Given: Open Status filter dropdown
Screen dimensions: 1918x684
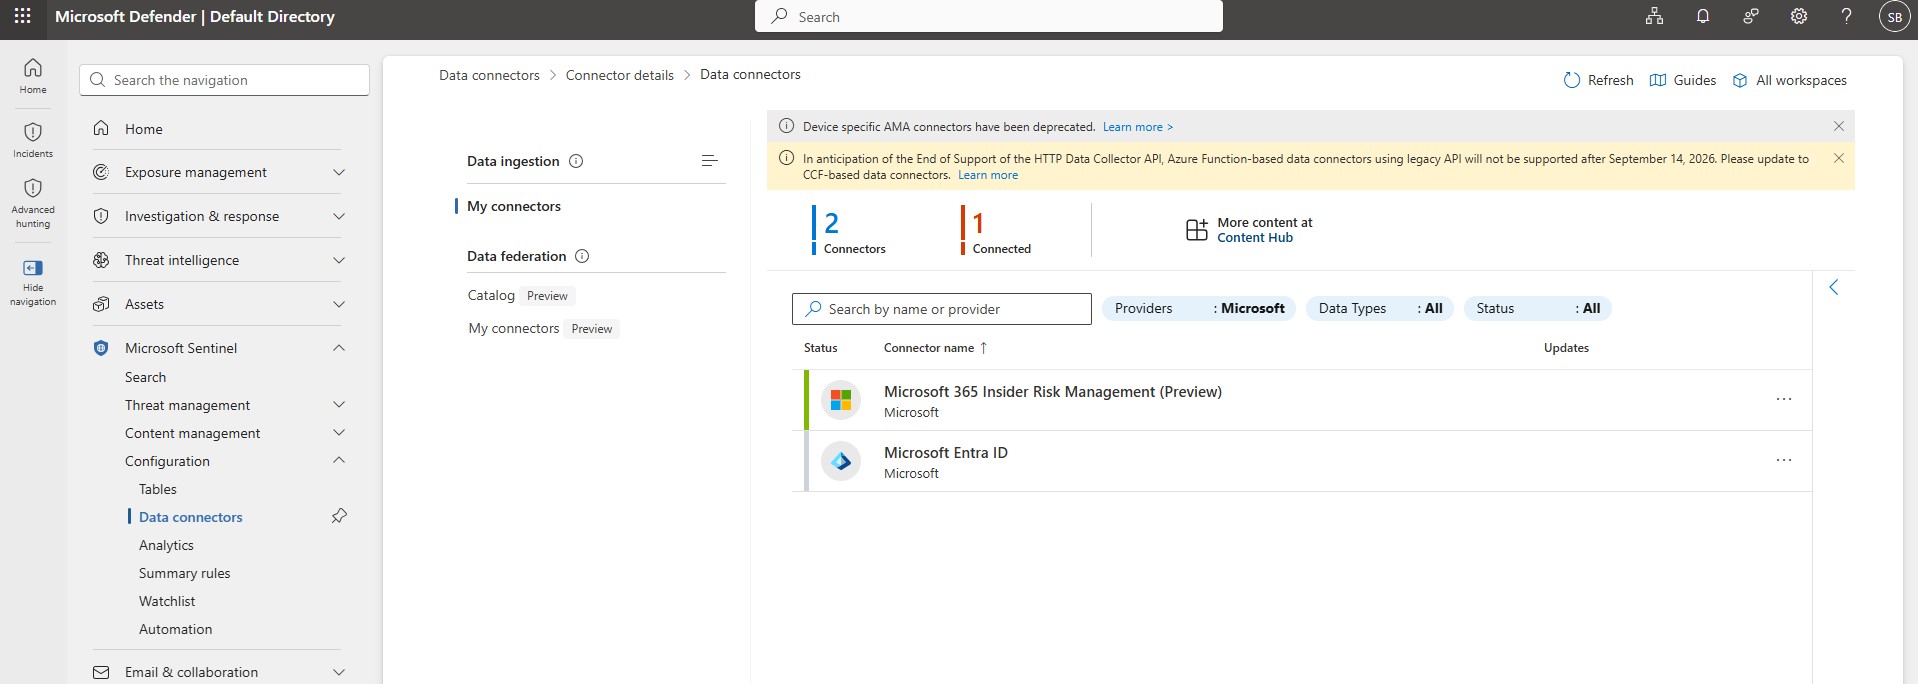Looking at the screenshot, I should (x=1538, y=308).
